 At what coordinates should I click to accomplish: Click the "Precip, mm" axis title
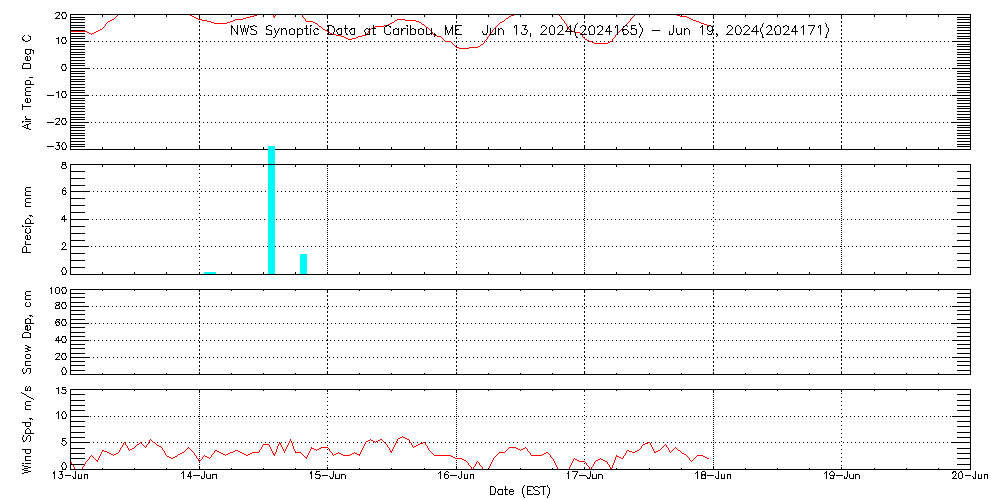[28, 217]
